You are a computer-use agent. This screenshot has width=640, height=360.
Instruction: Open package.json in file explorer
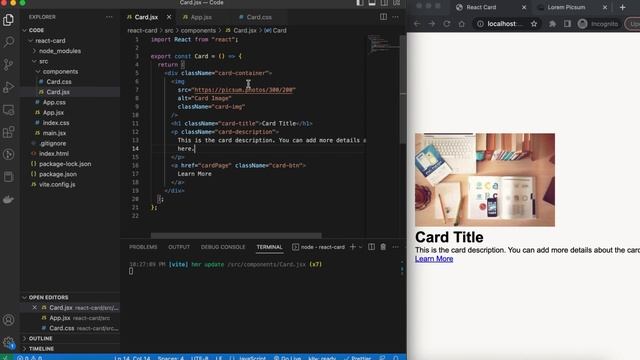point(58,174)
